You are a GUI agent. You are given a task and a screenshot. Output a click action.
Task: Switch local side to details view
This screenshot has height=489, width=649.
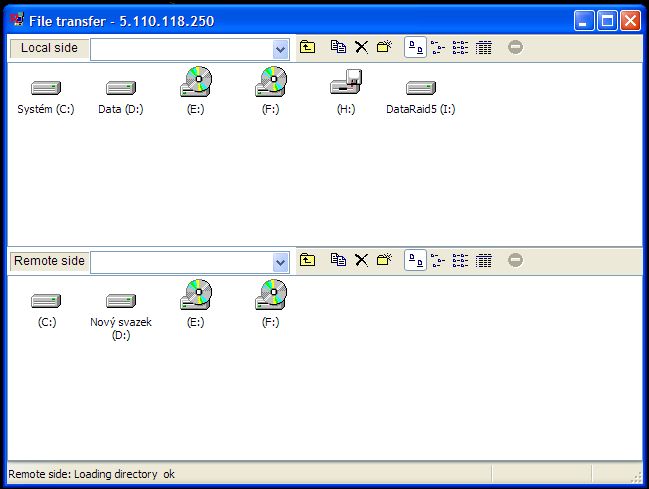[x=484, y=47]
